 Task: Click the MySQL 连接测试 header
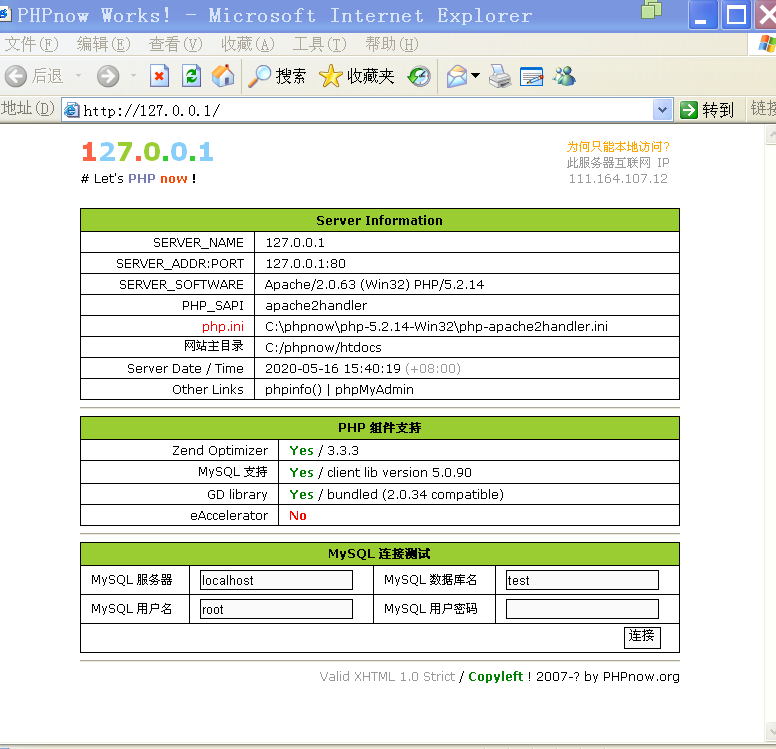click(380, 553)
